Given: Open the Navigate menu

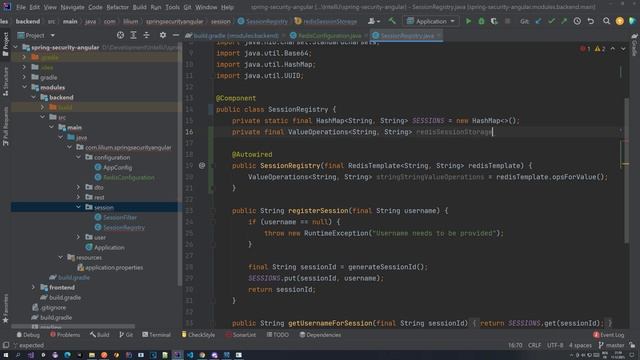Looking at the screenshot, I should tap(72, 7).
